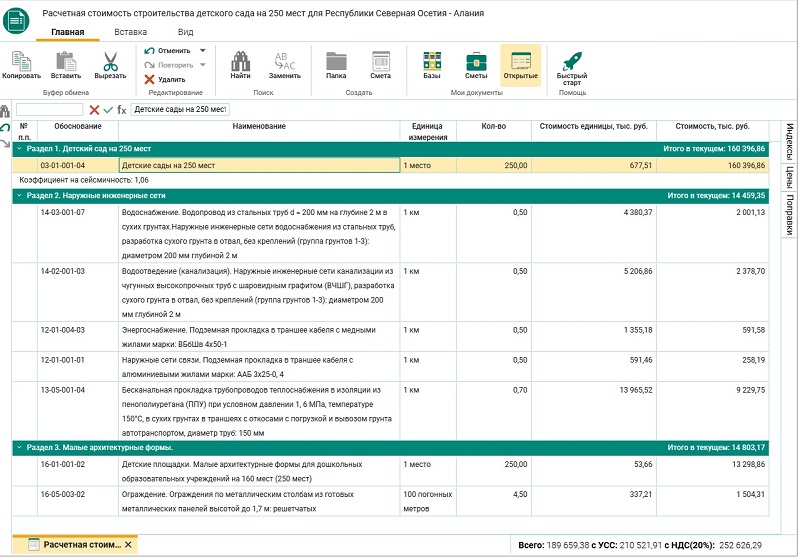
Task: Select code cell 03-01-001-04
Action: 78,165
